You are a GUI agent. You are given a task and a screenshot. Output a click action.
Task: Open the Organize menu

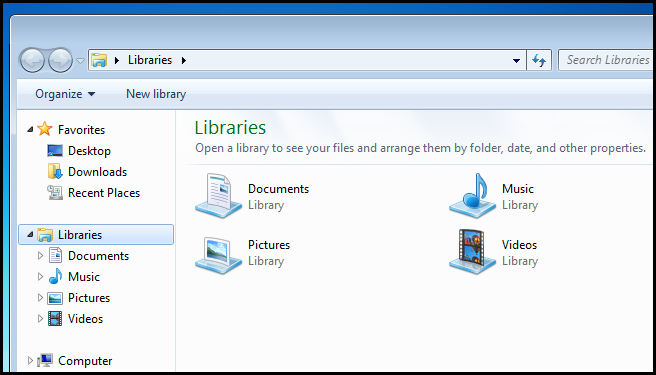tap(65, 94)
